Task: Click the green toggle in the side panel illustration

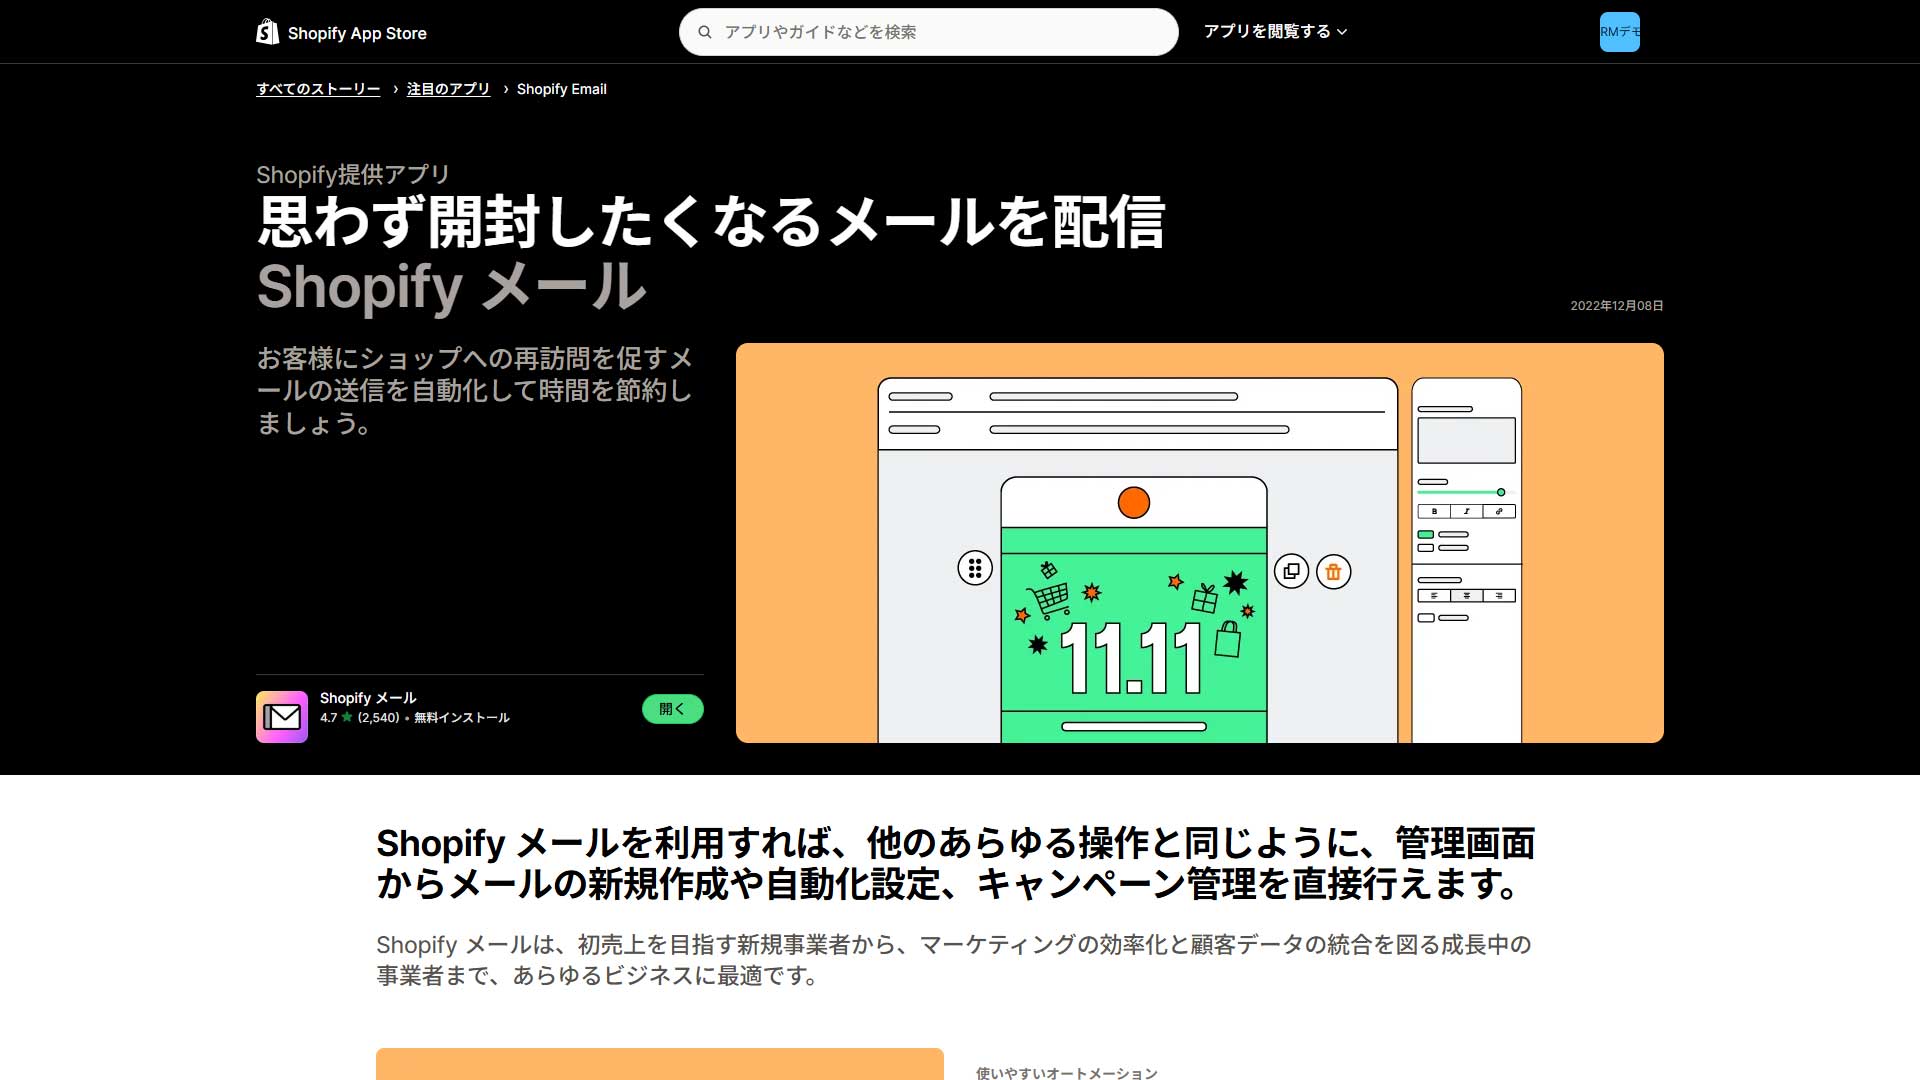Action: point(1426,535)
